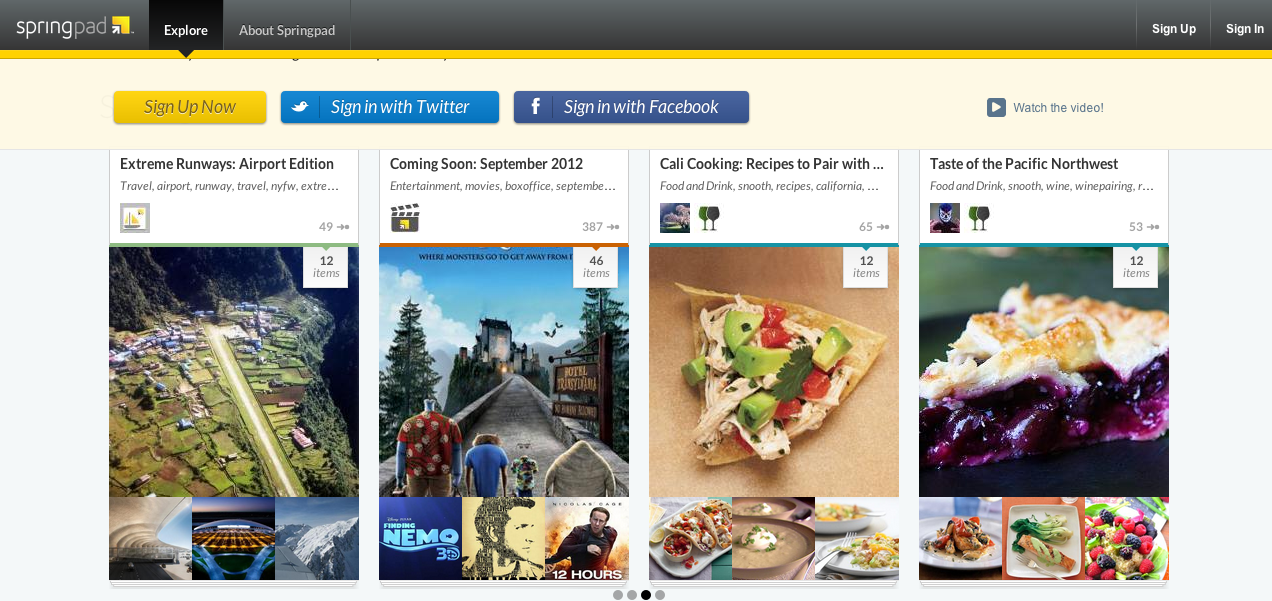Click the Sign In link in header
Screen dimensions: 1272x601
pyautogui.click(x=1245, y=28)
